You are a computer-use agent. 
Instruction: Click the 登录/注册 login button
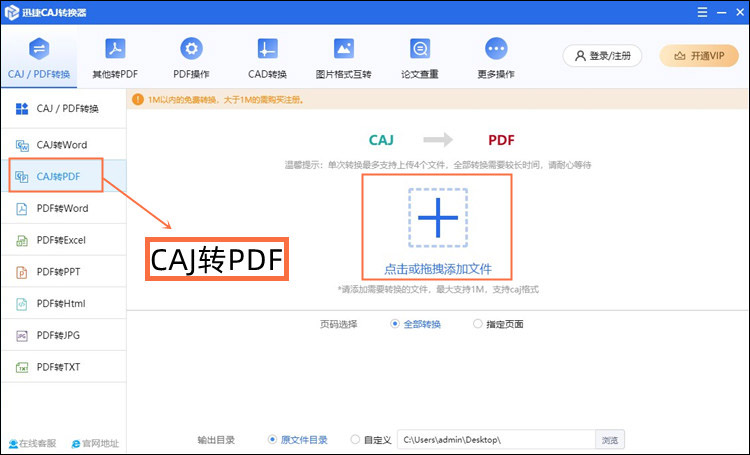tap(602, 56)
